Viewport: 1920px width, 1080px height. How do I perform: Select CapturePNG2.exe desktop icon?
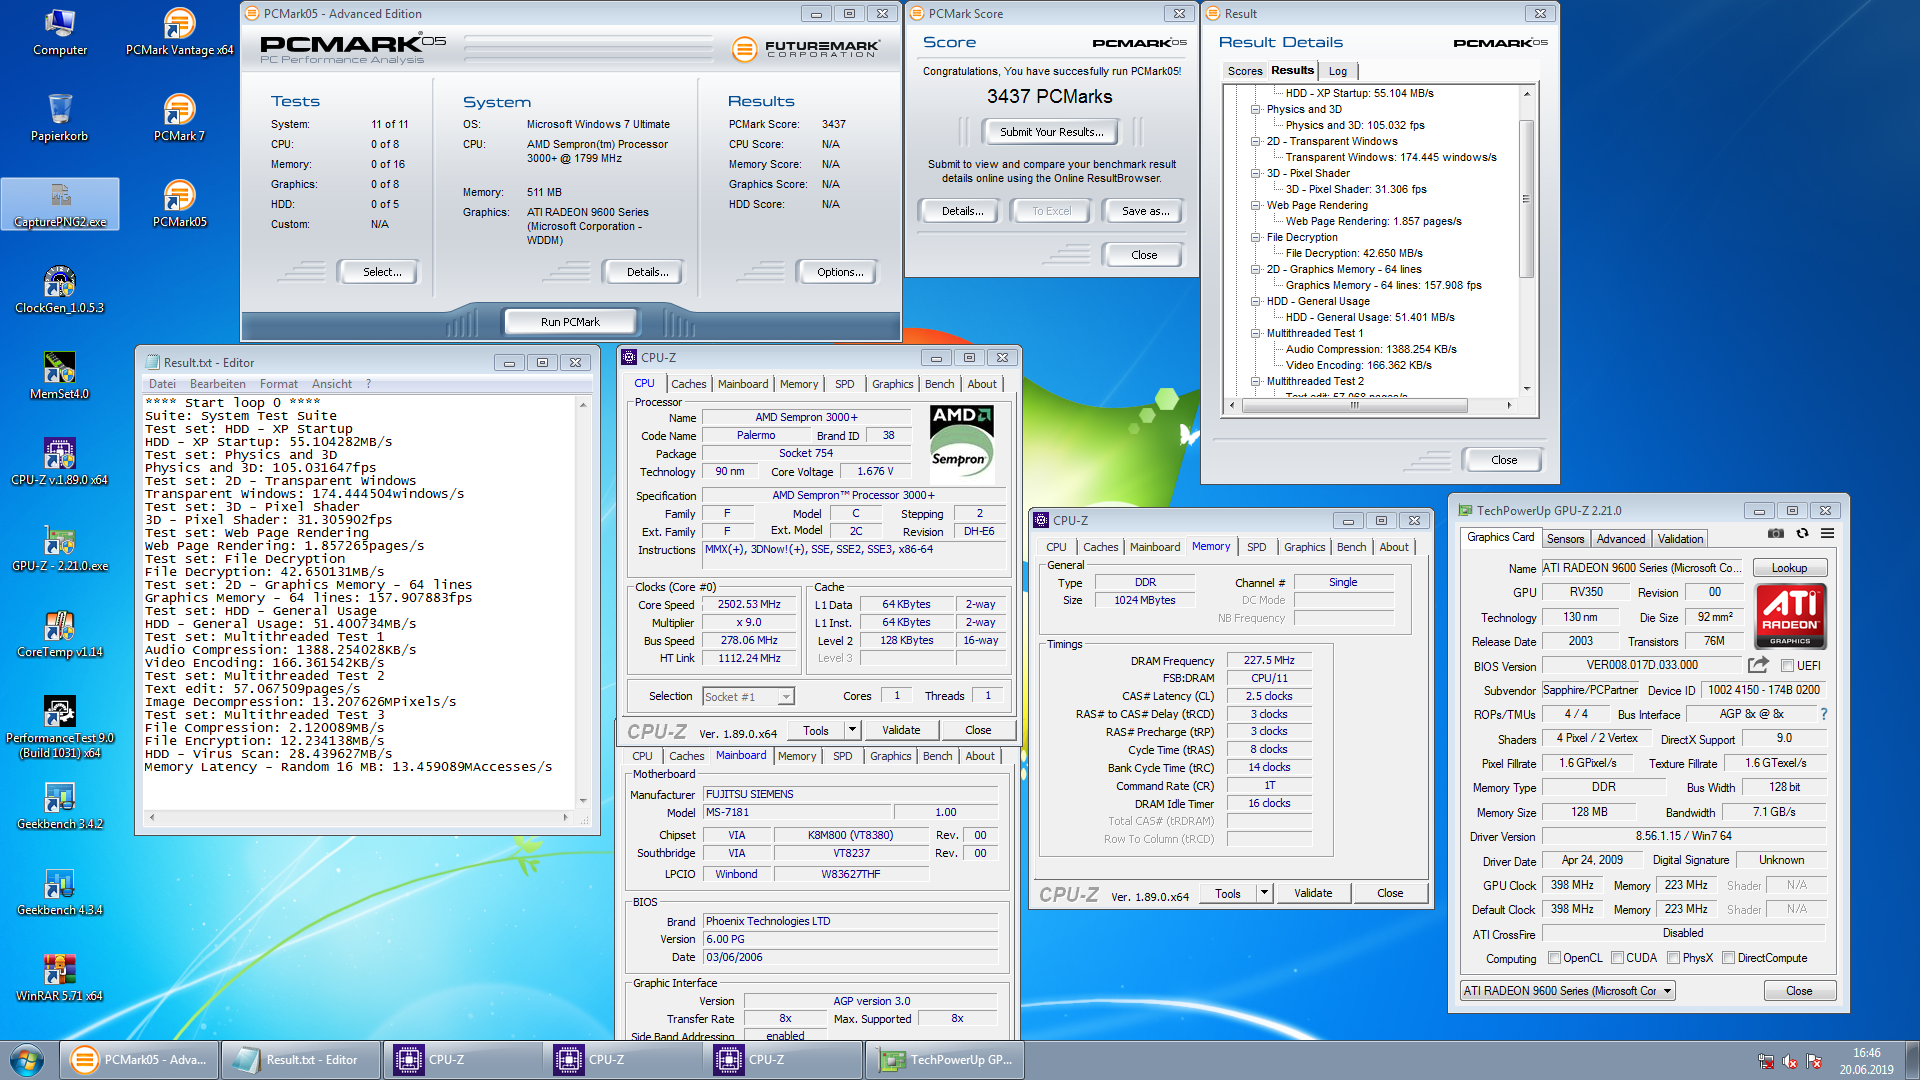60,204
